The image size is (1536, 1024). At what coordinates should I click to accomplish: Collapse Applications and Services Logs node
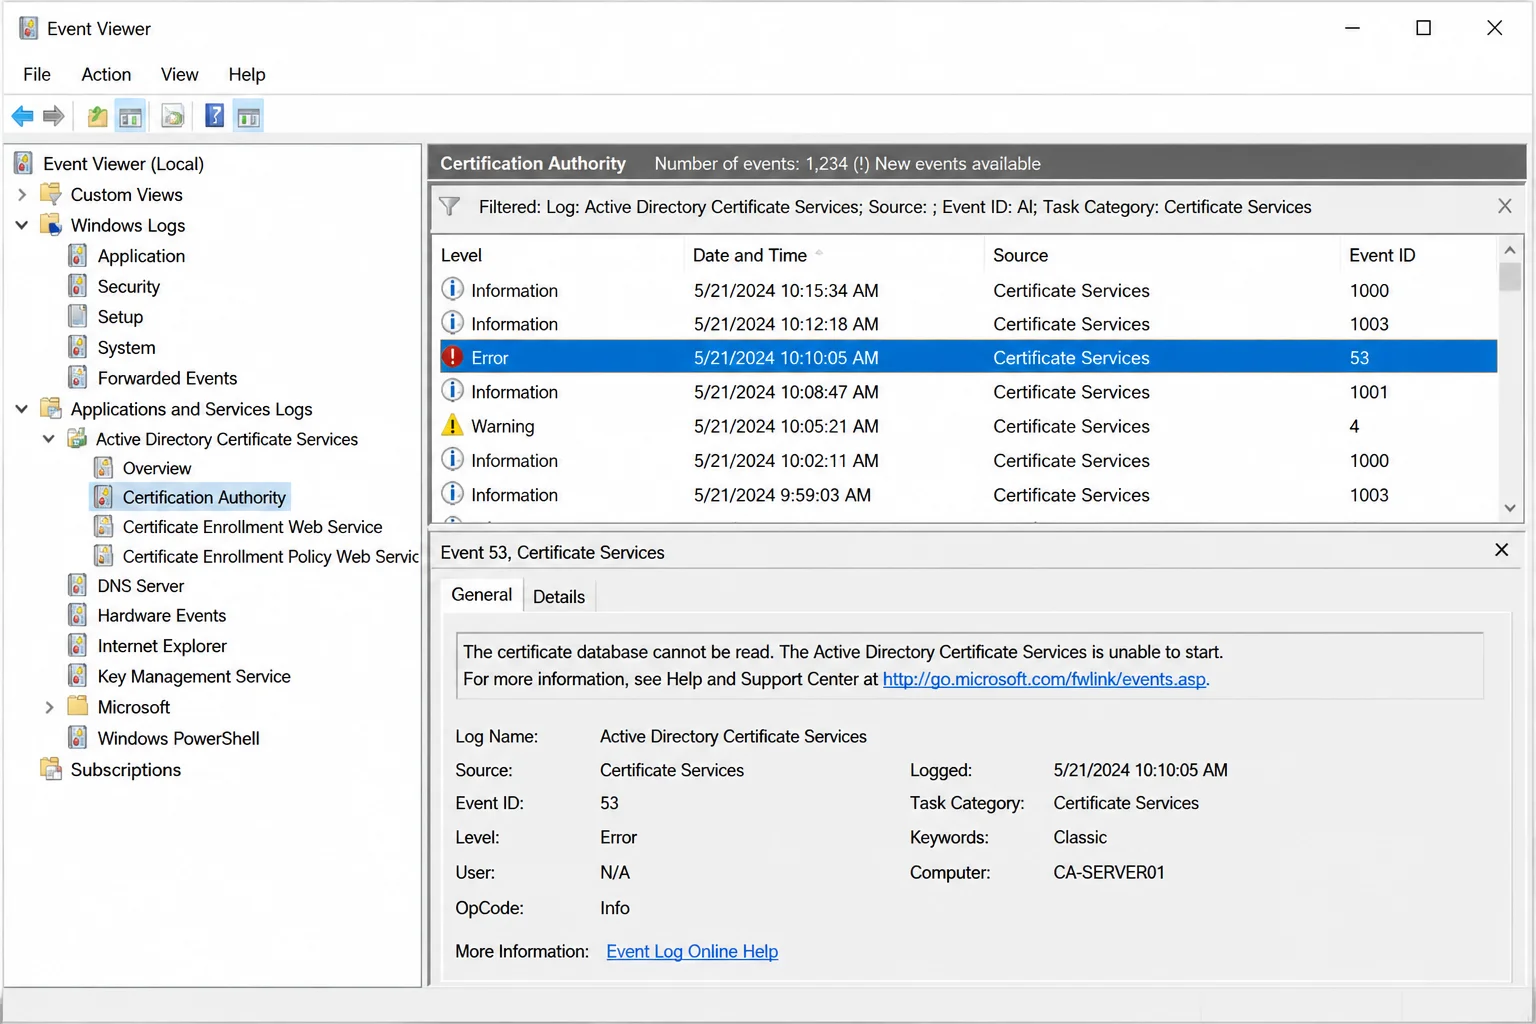pyautogui.click(x=22, y=409)
